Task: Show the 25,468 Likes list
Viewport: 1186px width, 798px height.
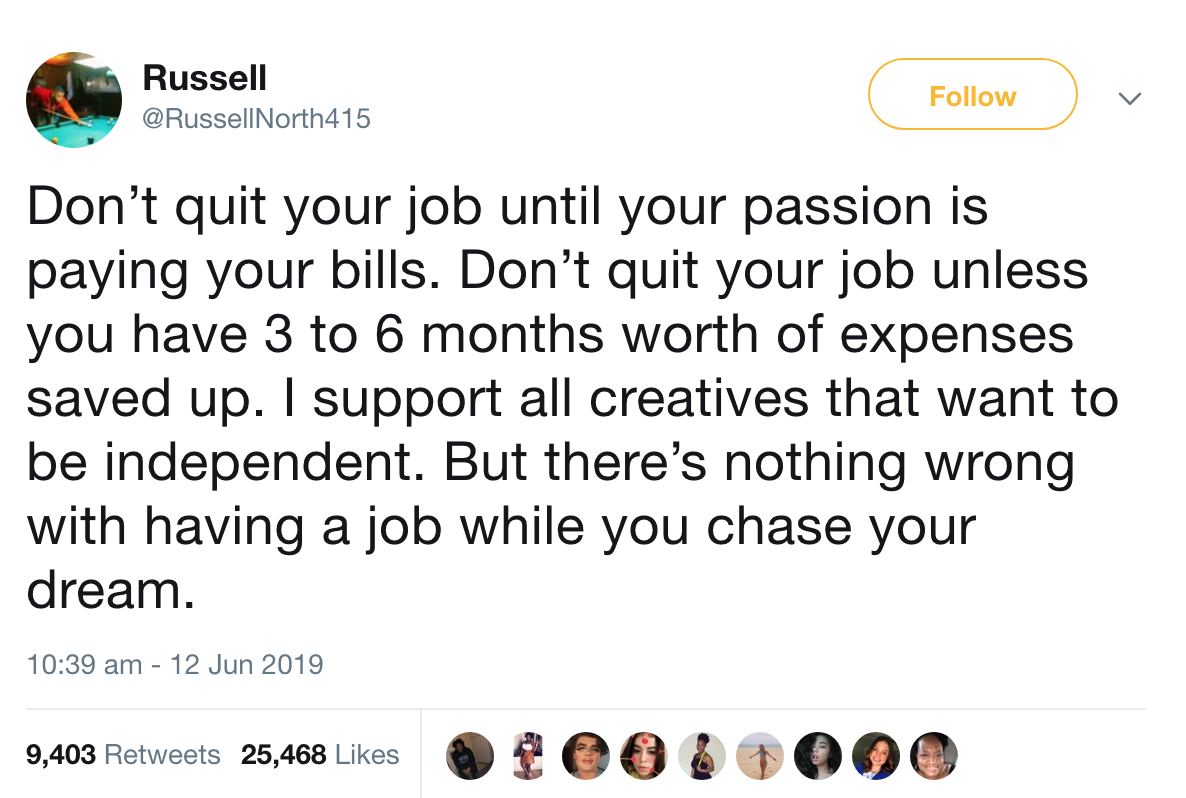Action: pos(320,755)
